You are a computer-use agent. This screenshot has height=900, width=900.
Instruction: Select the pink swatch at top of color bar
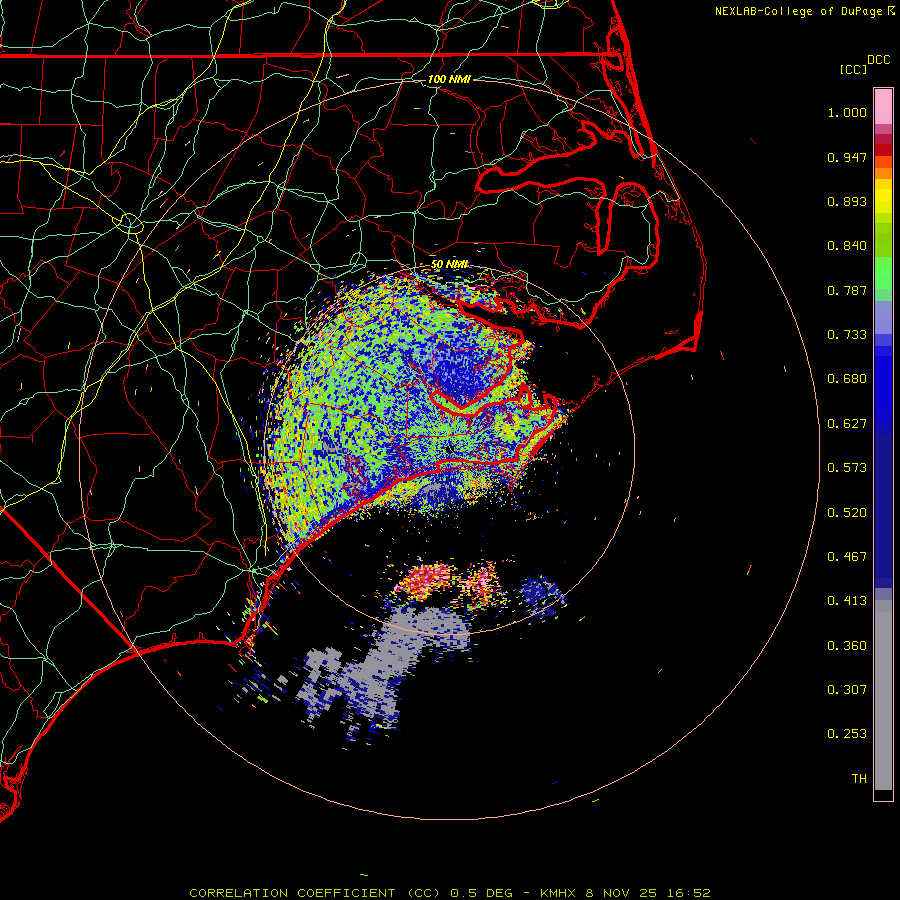pos(883,107)
